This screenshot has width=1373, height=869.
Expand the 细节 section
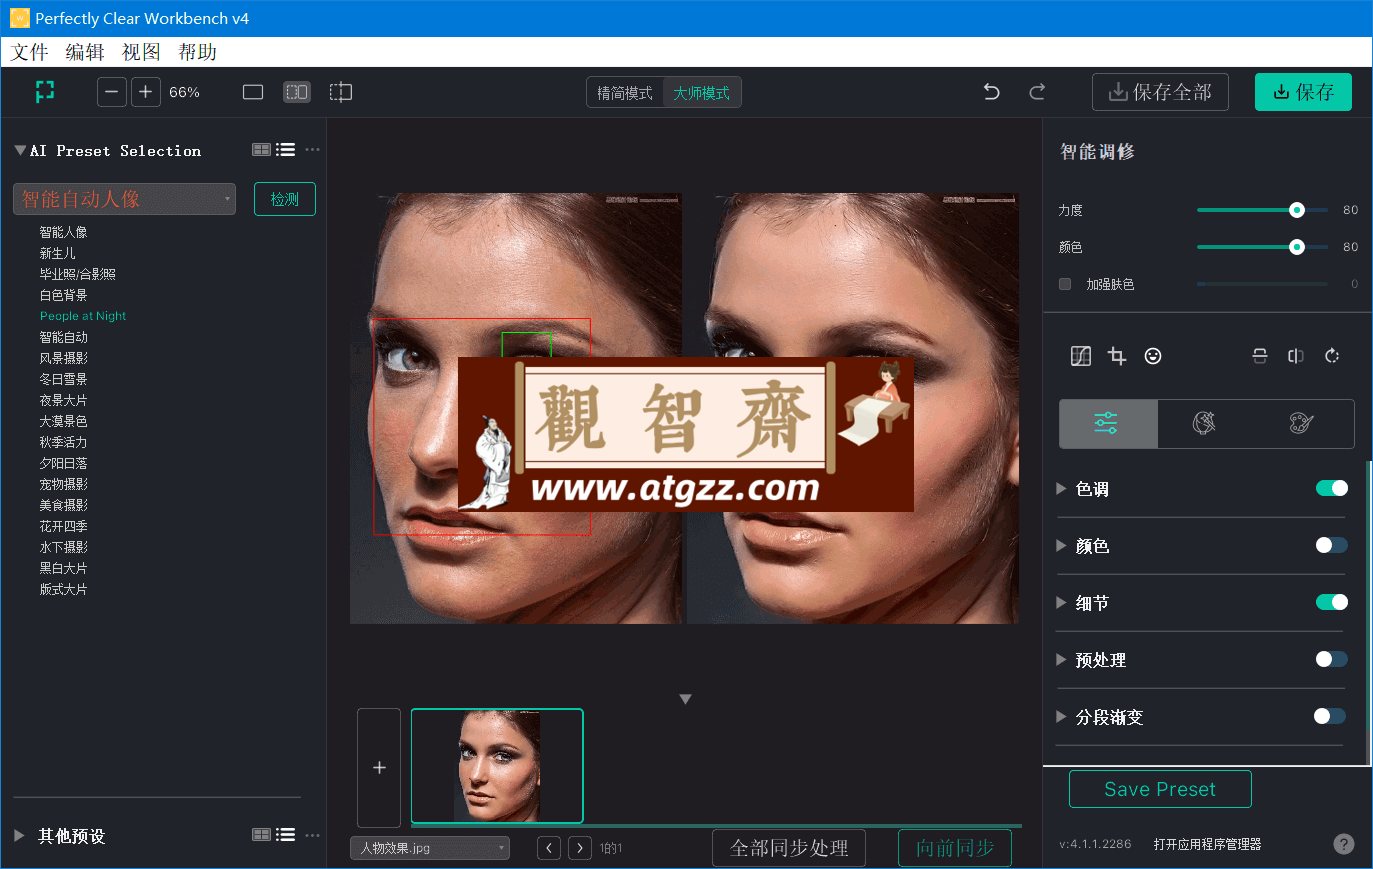pyautogui.click(x=1061, y=603)
